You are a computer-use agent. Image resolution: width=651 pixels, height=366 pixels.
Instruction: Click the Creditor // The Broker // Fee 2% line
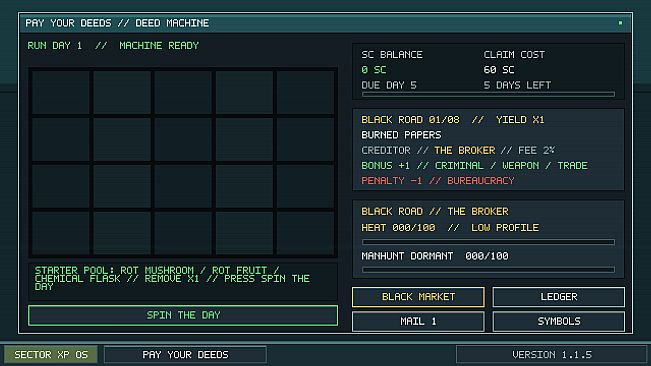coord(458,150)
